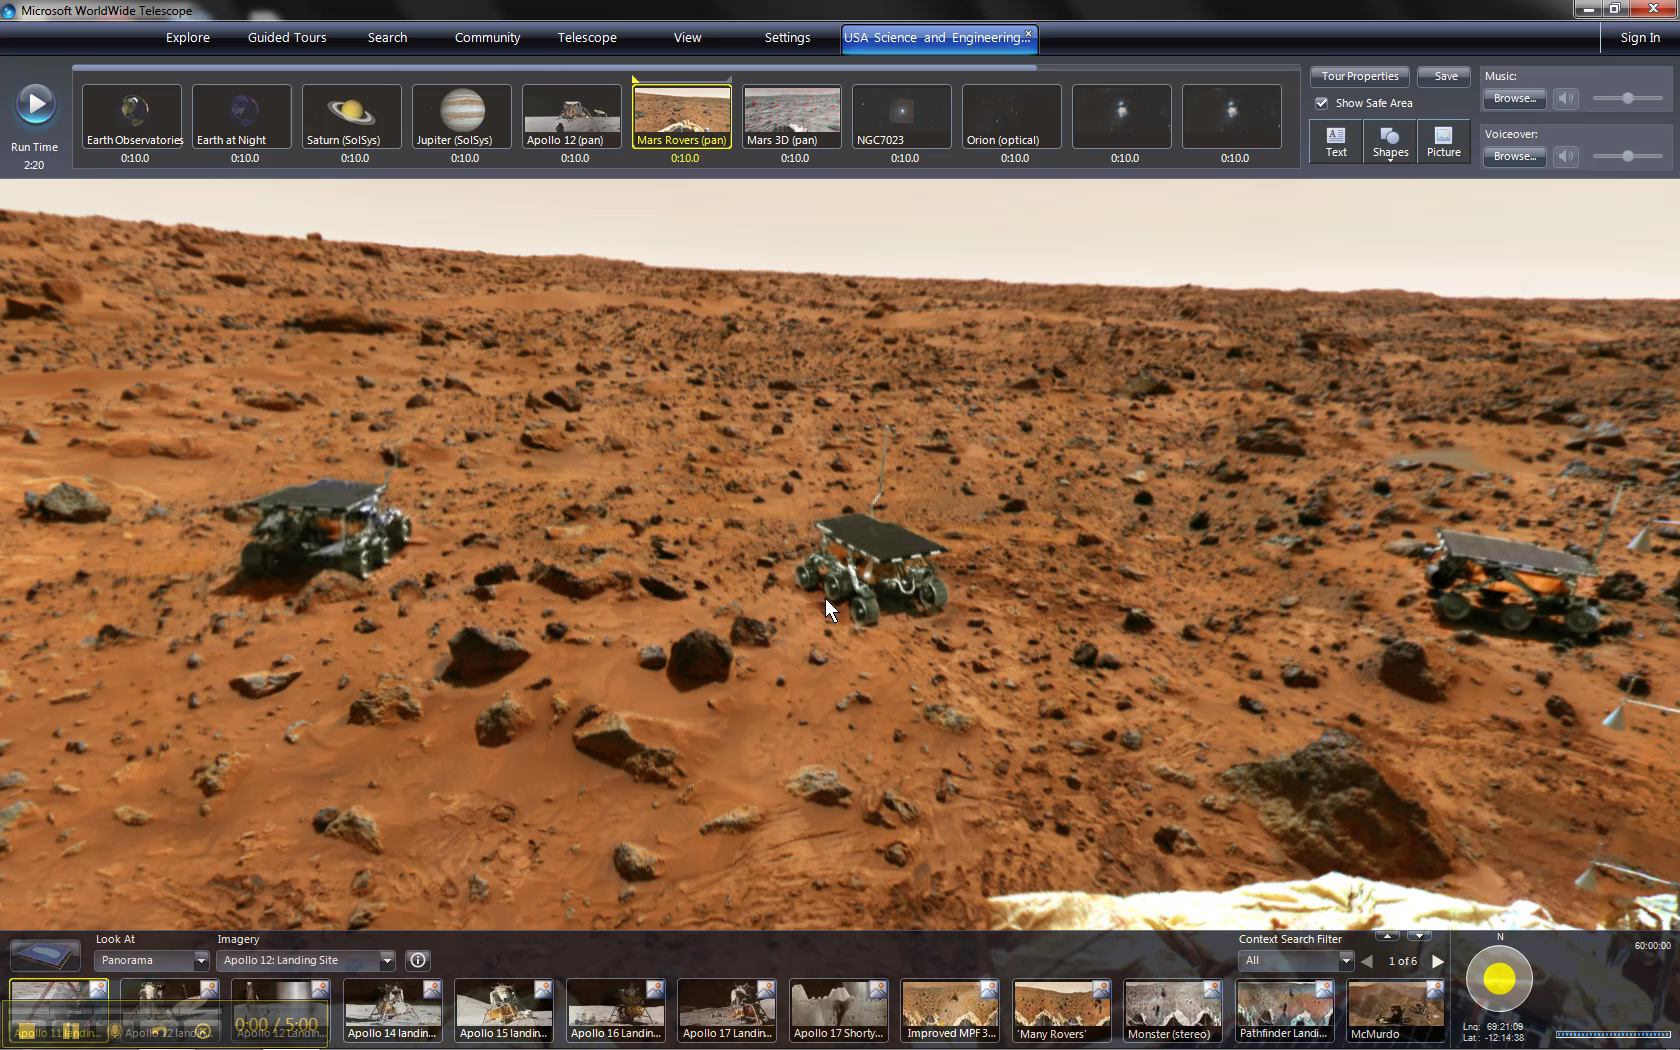The height and width of the screenshot is (1050, 1680).
Task: Mute the Music track speaker icon
Action: [x=1566, y=98]
